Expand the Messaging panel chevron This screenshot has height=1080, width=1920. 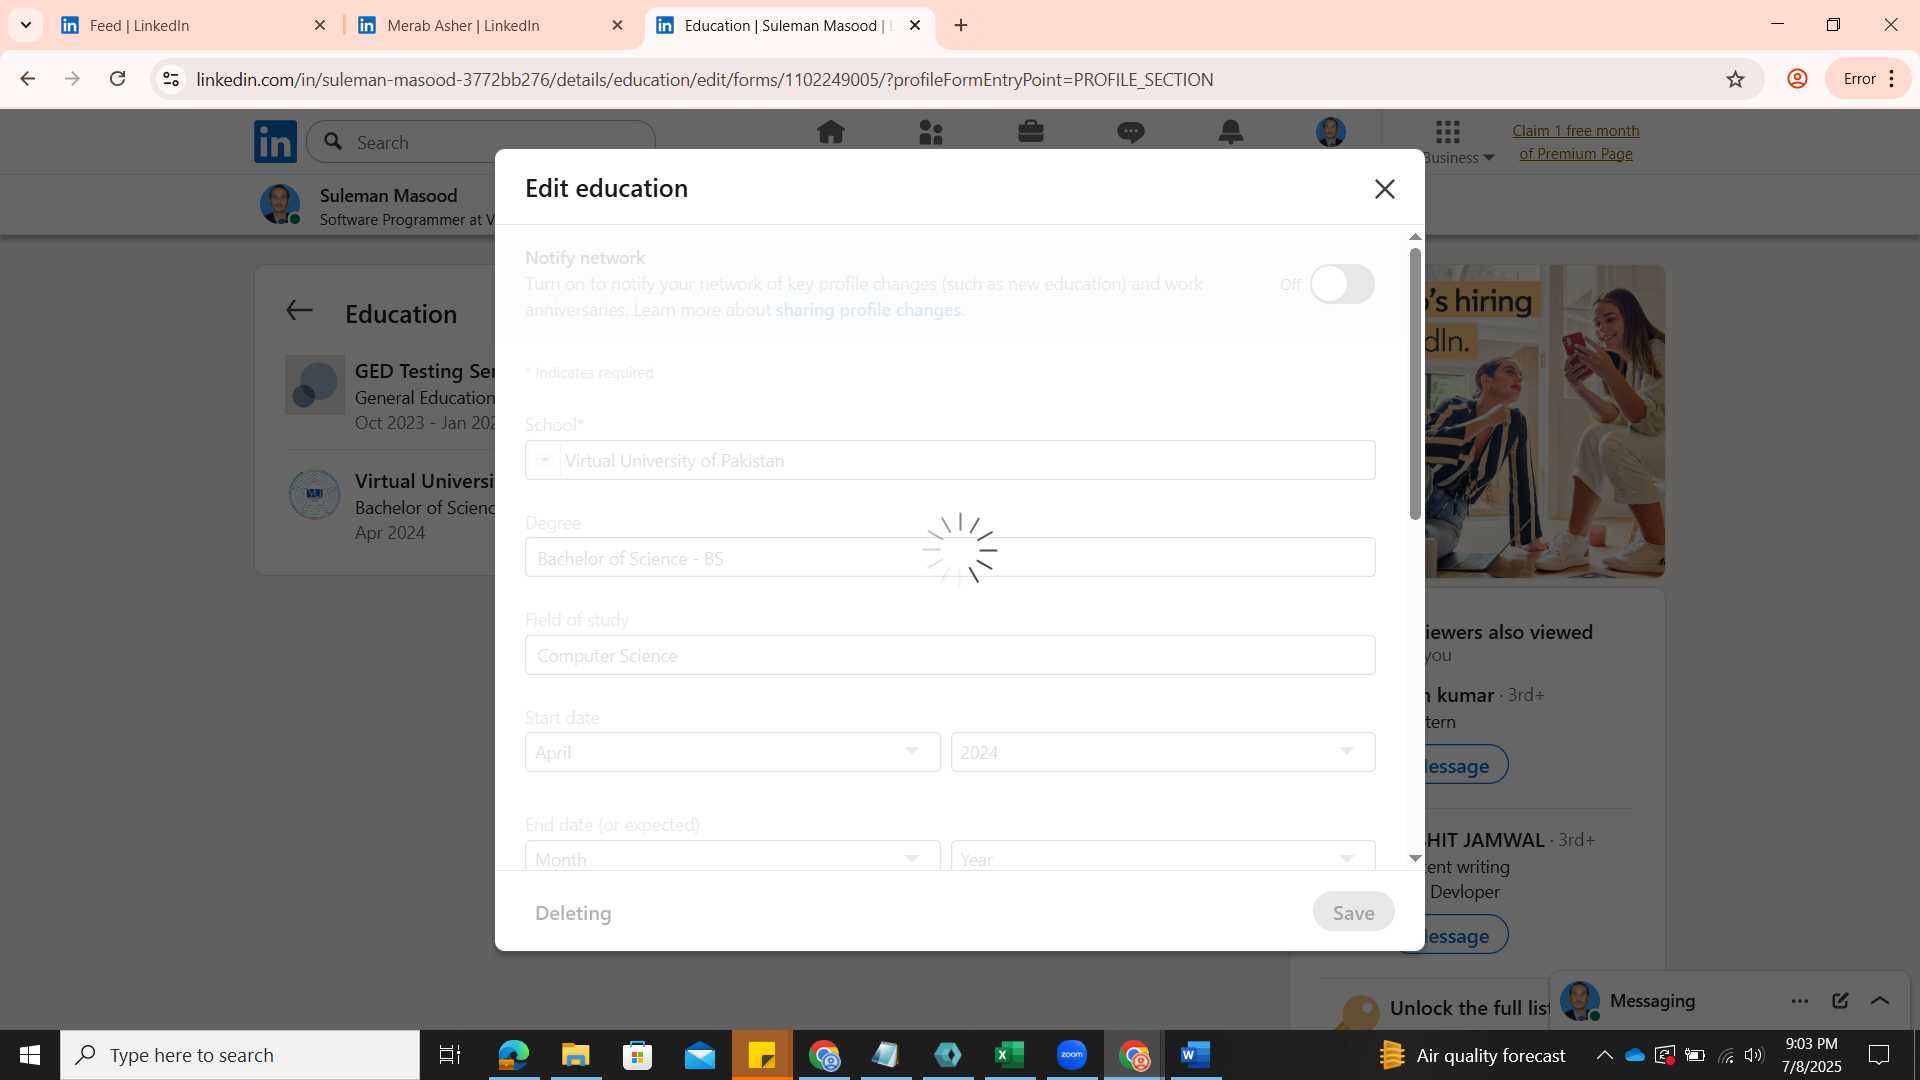pyautogui.click(x=1880, y=1001)
